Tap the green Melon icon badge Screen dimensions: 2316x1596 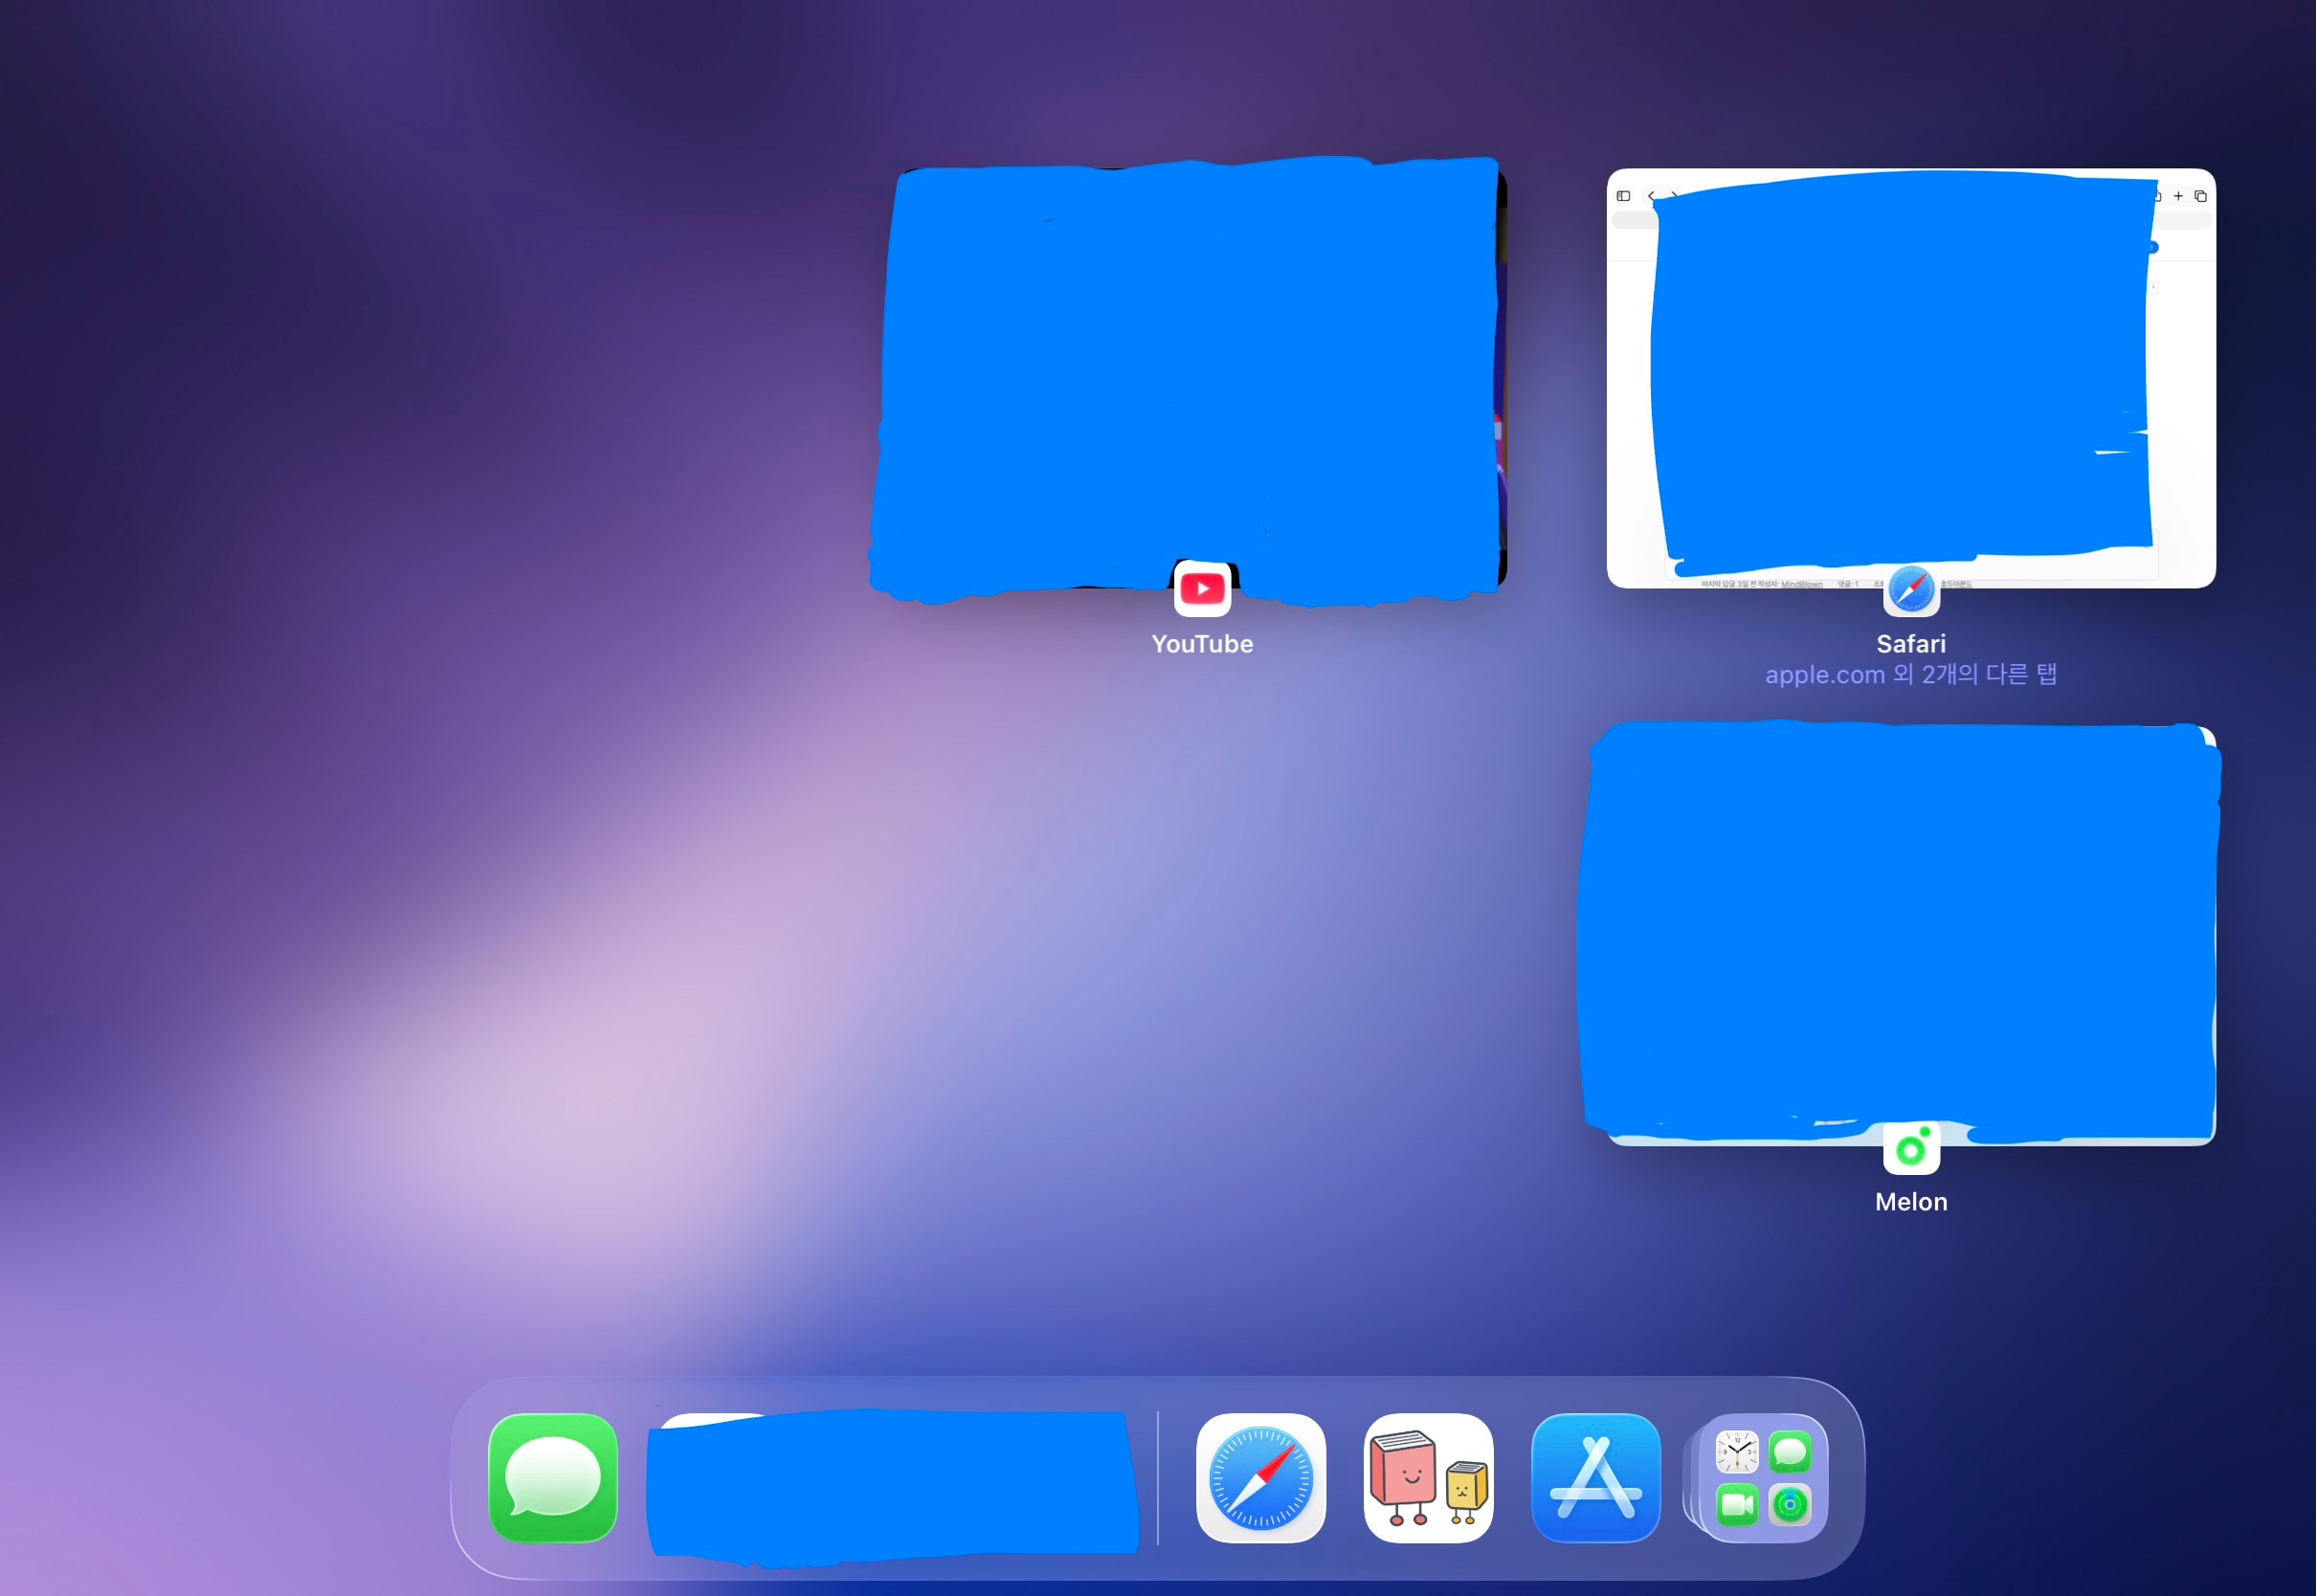(1911, 1148)
